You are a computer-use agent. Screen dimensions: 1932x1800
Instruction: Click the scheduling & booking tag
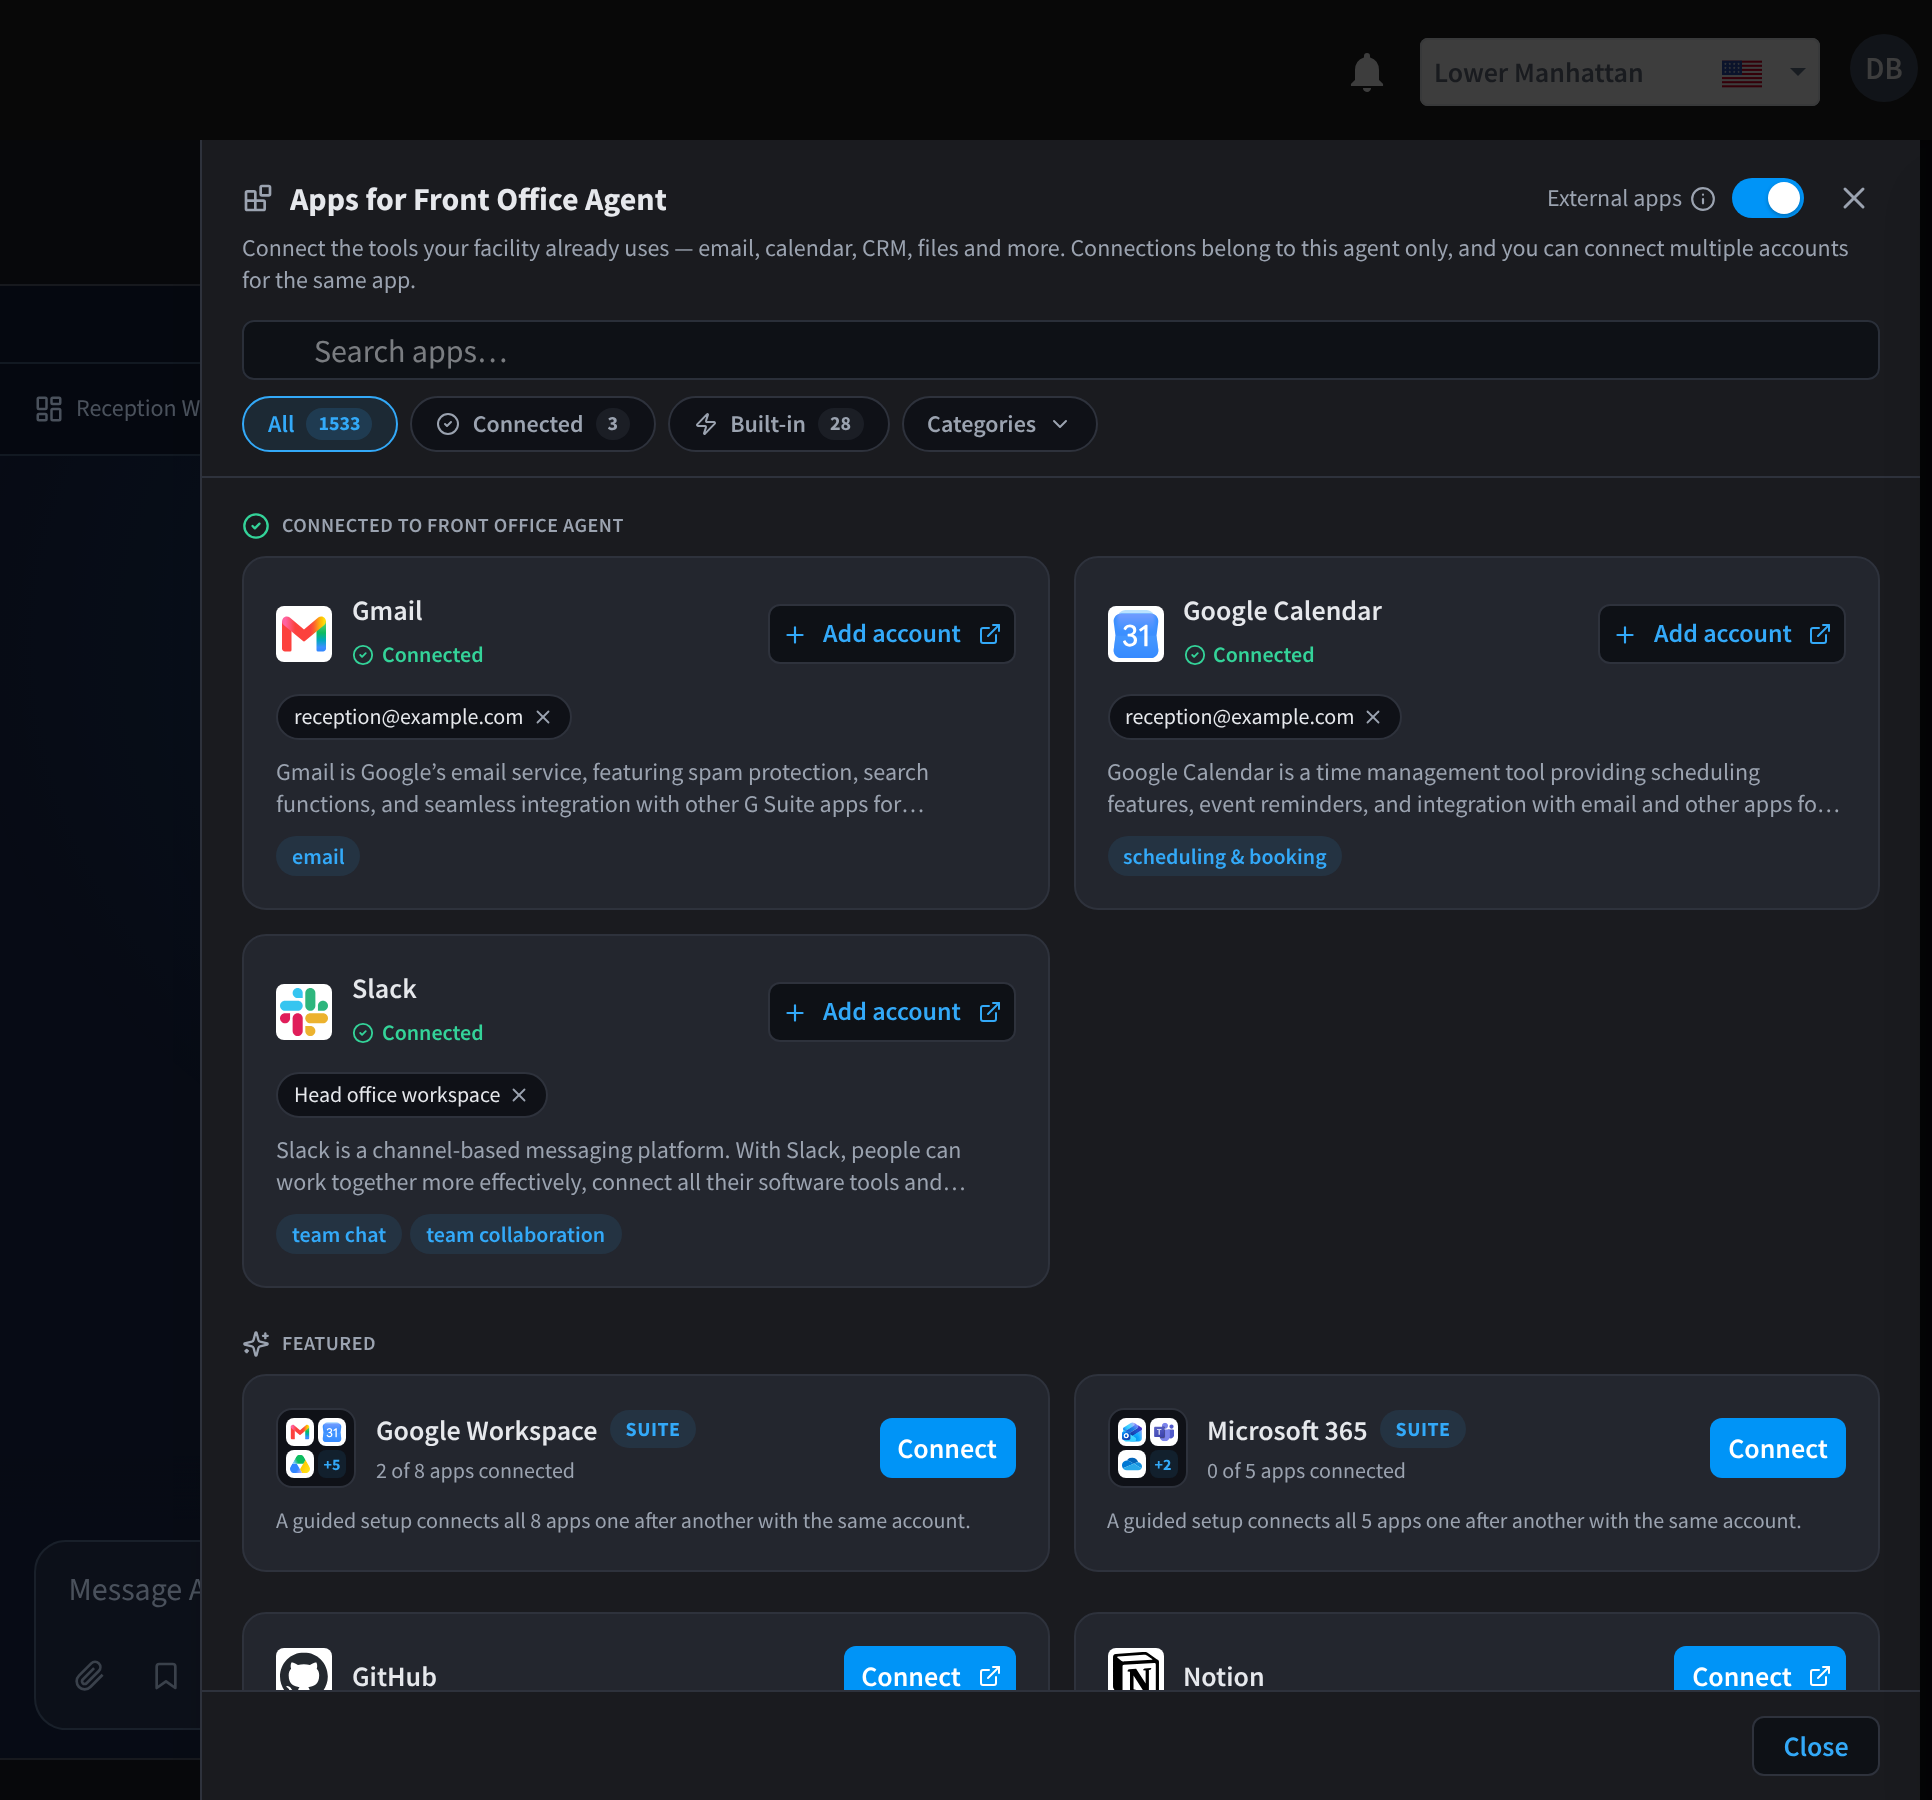pyautogui.click(x=1224, y=856)
